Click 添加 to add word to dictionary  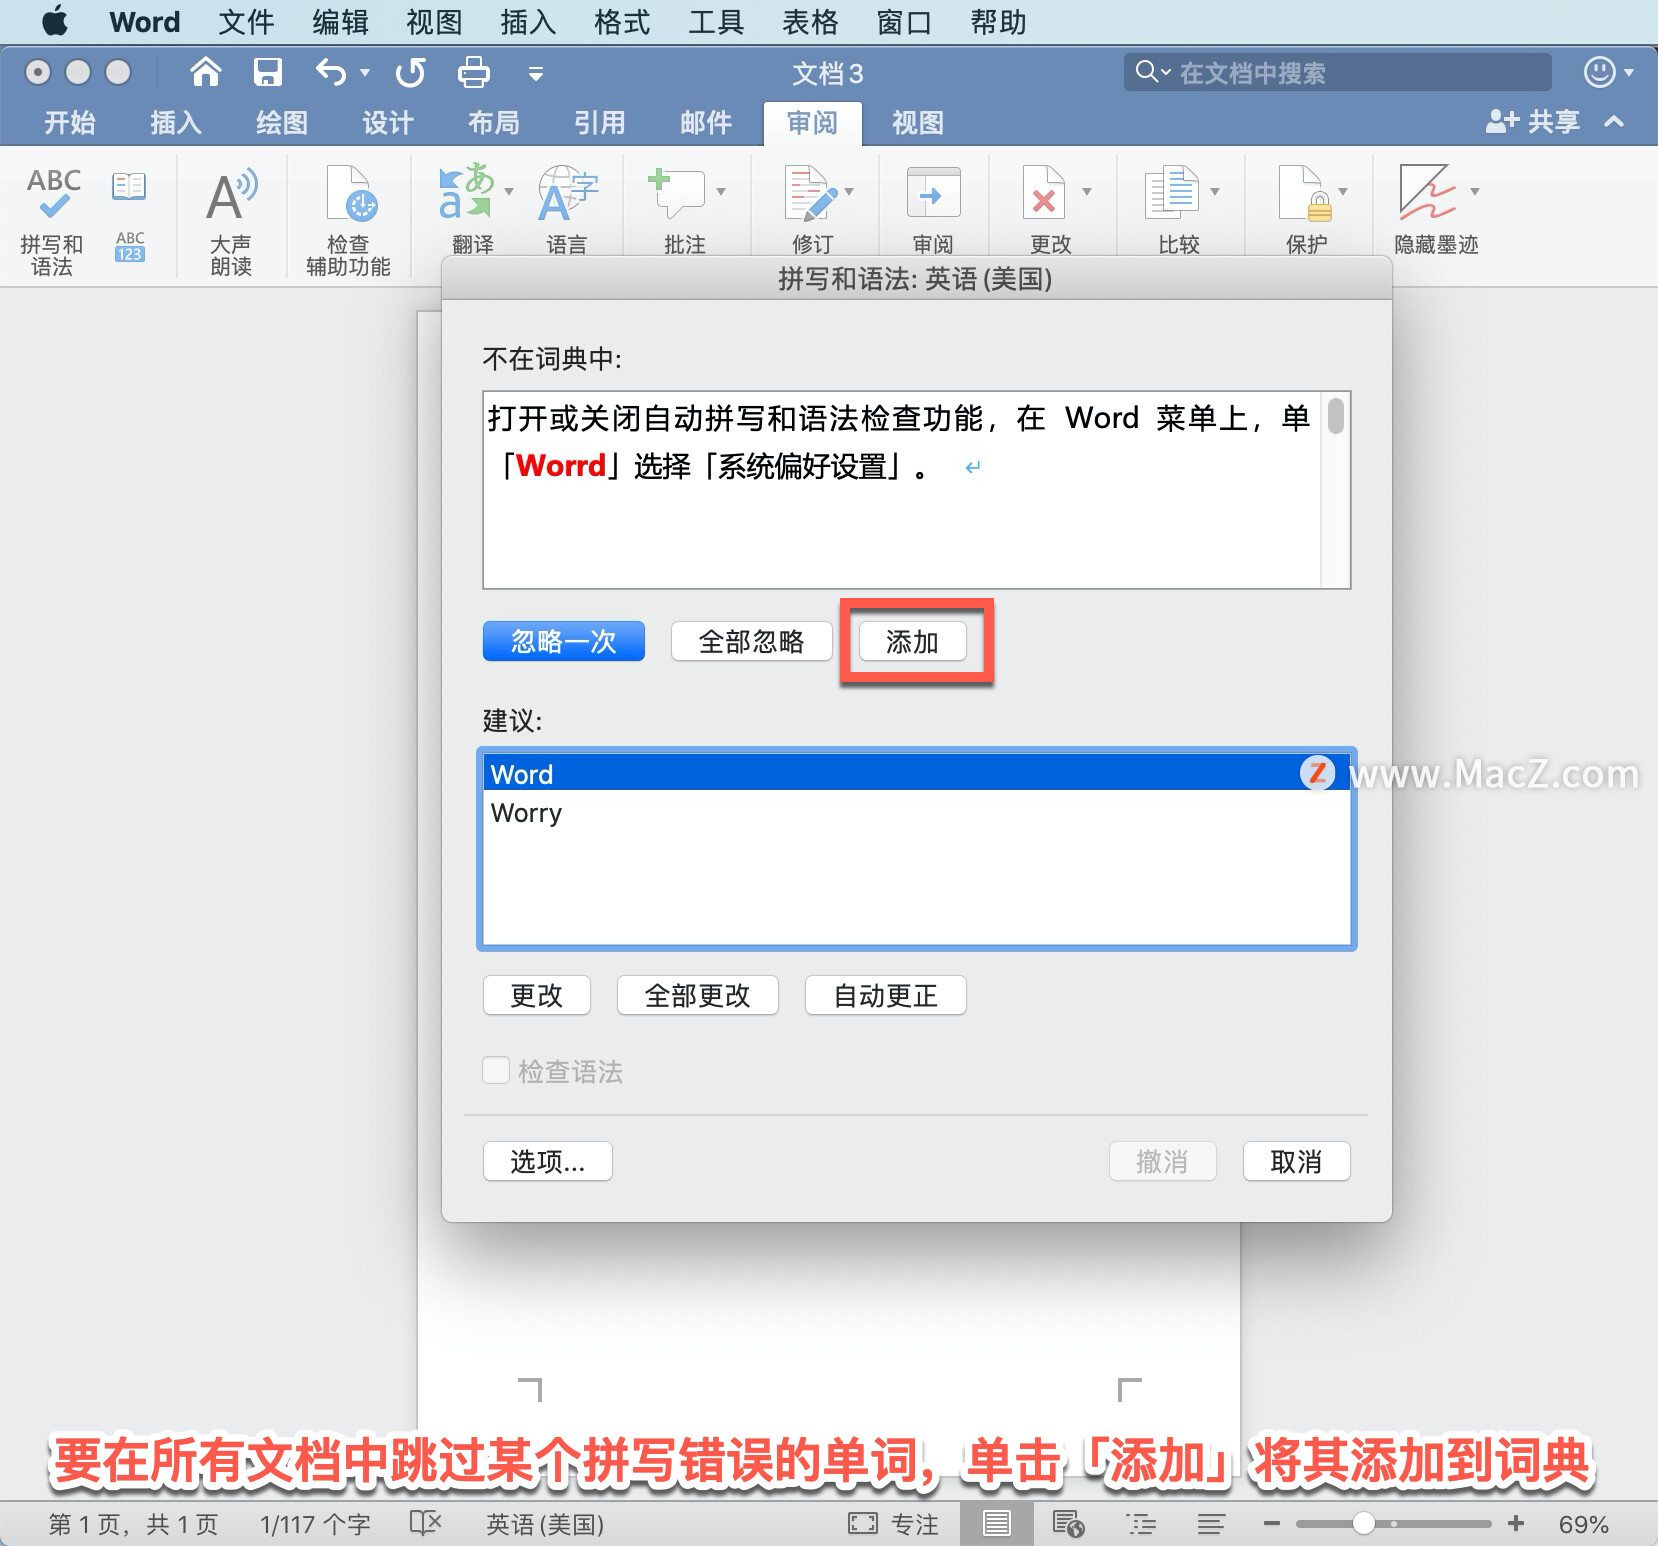pos(913,641)
